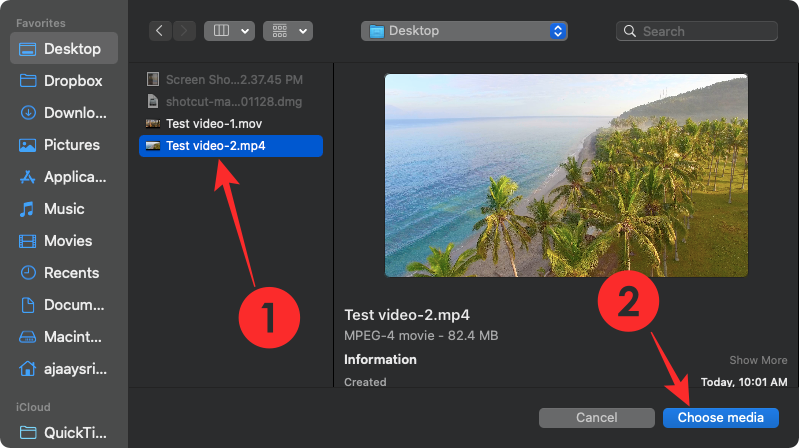
Task: Select Test video-1.mov file
Action: coord(214,123)
